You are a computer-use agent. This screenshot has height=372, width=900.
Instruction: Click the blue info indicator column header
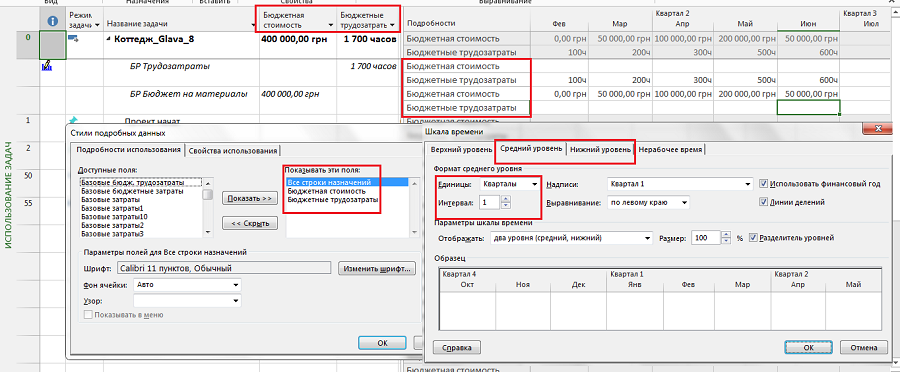pos(53,21)
